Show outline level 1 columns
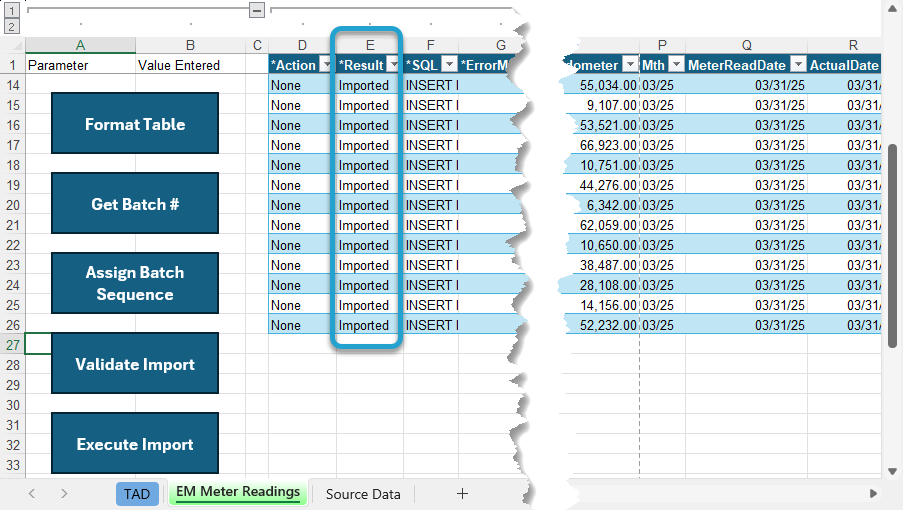This screenshot has height=510, width=903. click(x=12, y=10)
